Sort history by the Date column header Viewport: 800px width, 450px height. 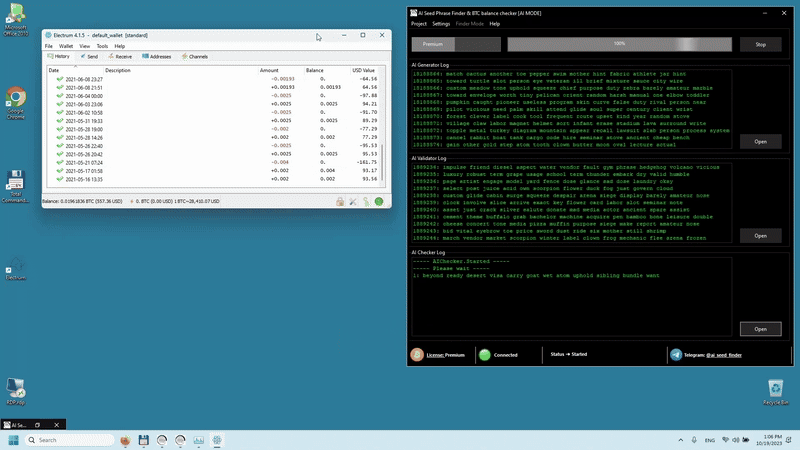54,71
